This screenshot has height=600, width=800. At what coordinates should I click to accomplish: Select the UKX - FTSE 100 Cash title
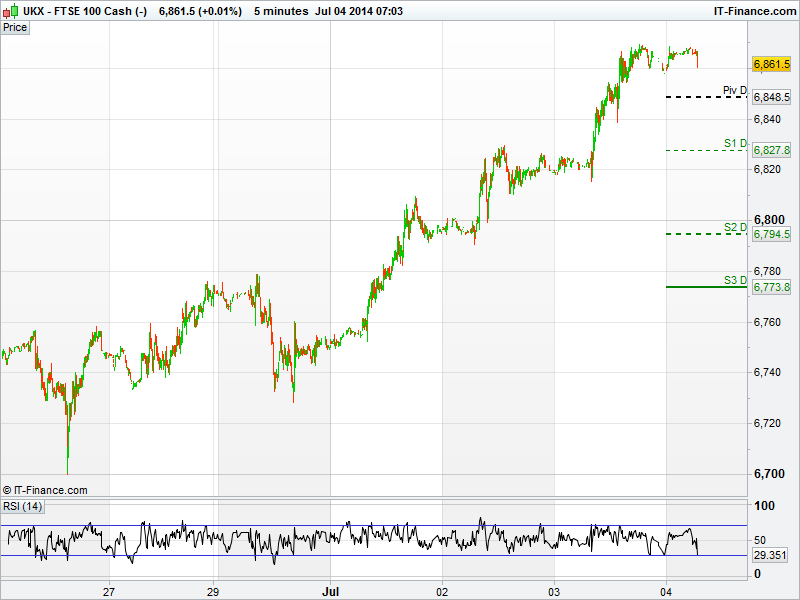84,11
